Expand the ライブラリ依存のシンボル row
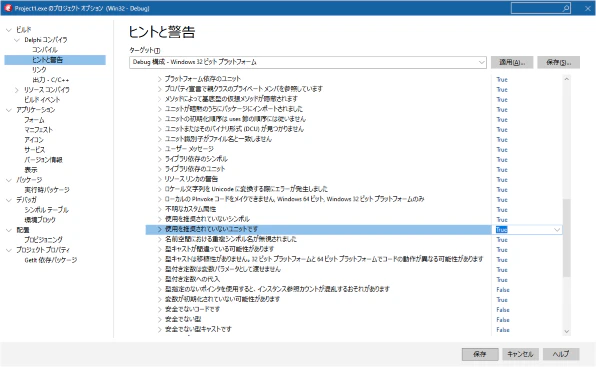The image size is (596, 367). pyautogui.click(x=160, y=159)
